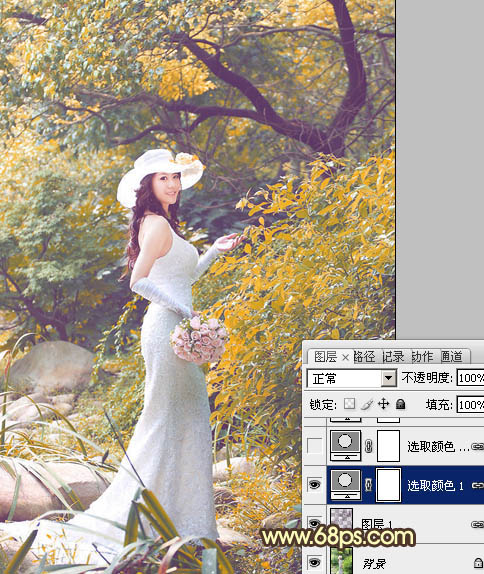Click adjustment thumbnail of hidden 选取颜色… layer
This screenshot has height=574, width=484.
345,446
